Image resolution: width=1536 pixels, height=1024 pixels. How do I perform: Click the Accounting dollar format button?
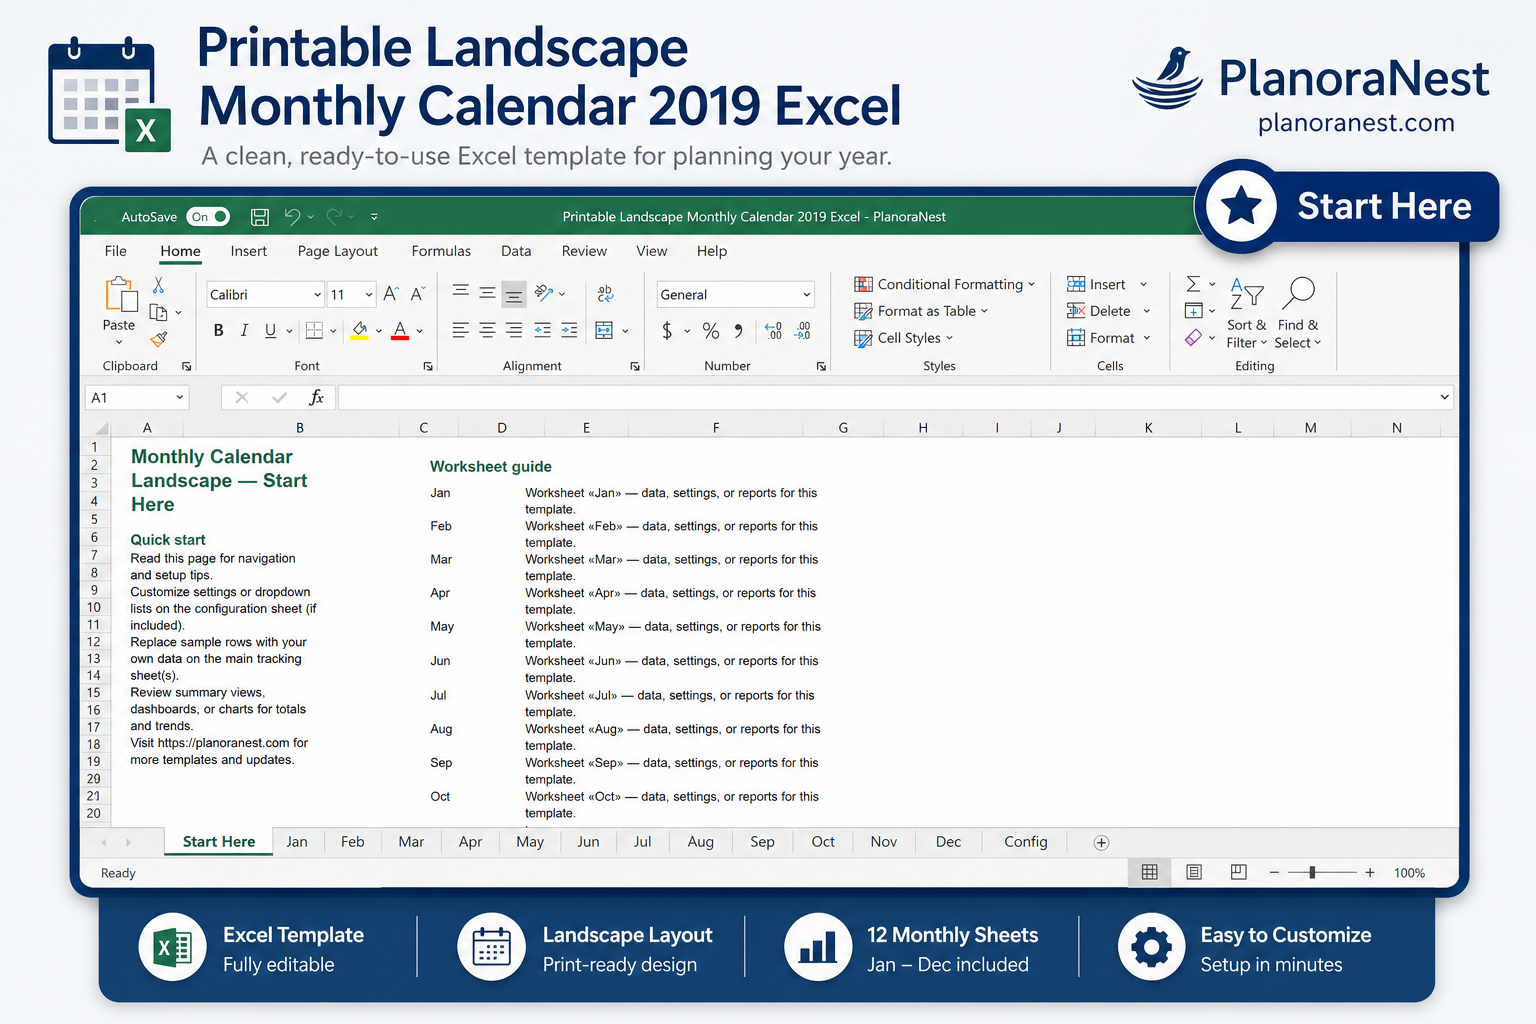(667, 331)
